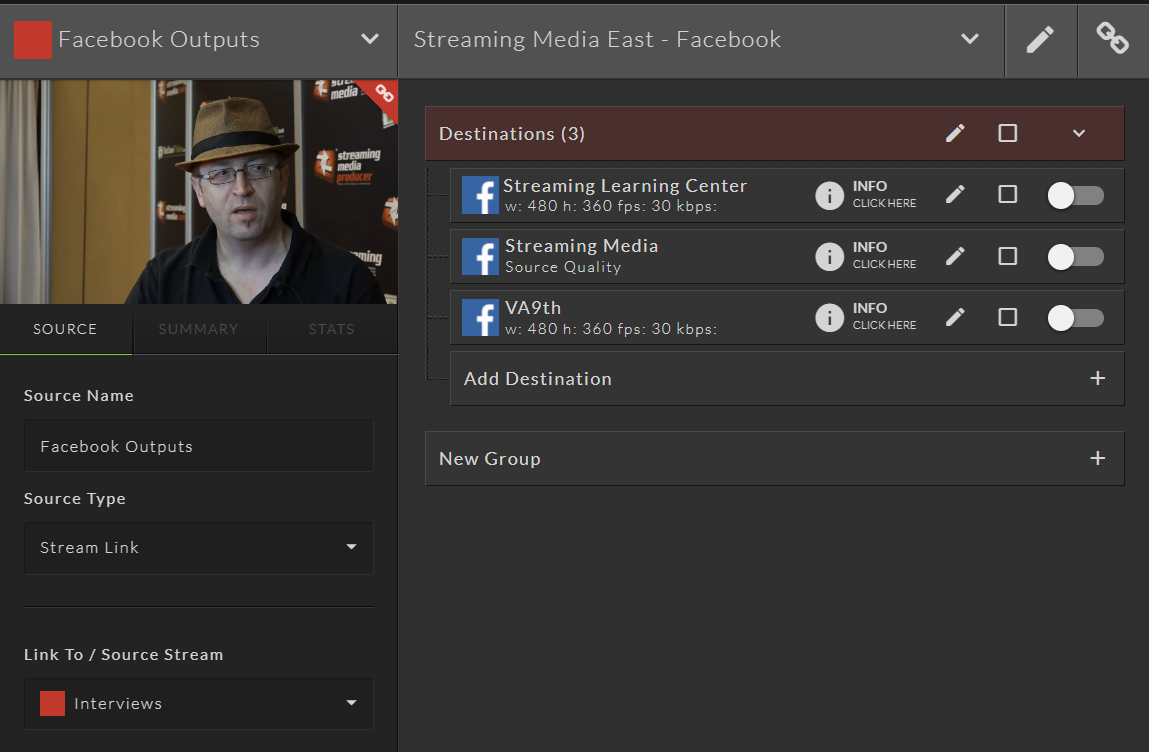Click the Destinations (3) header text
Image resolution: width=1149 pixels, height=752 pixels.
(511, 134)
